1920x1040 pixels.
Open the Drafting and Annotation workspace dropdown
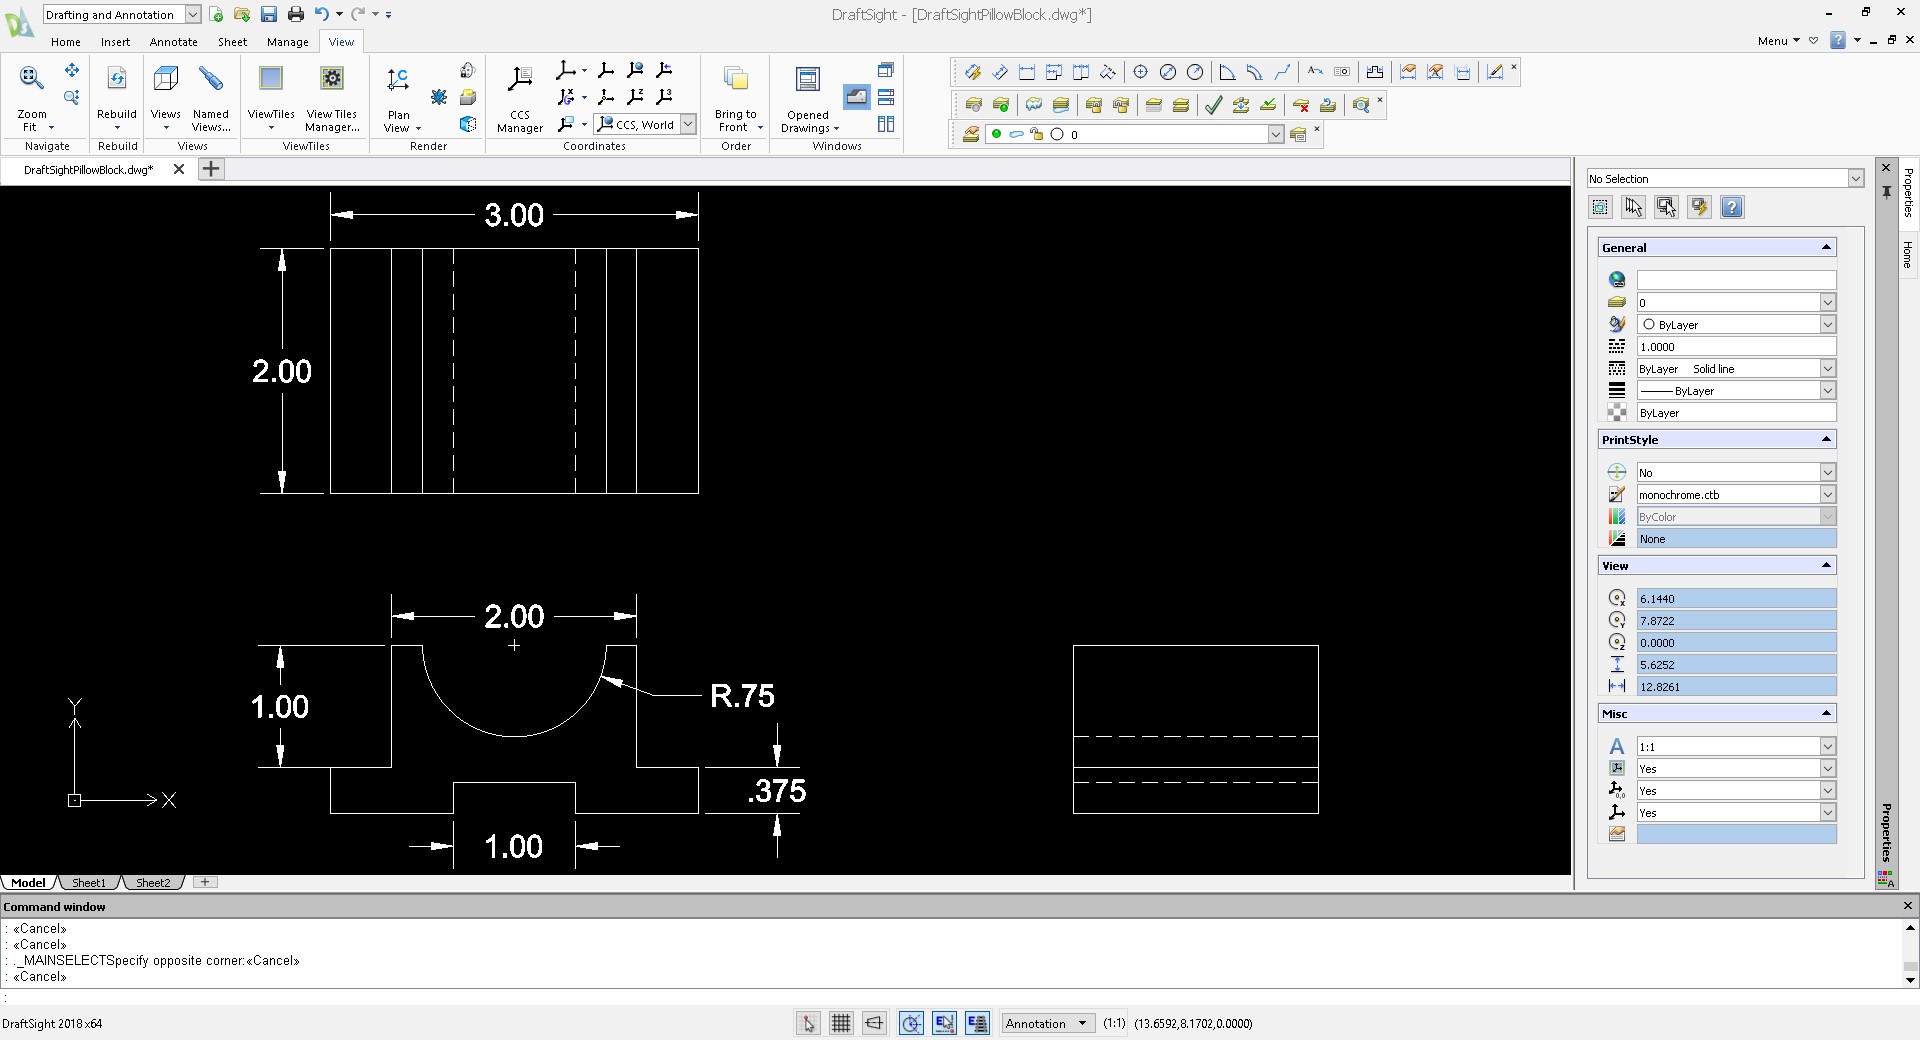coord(192,15)
